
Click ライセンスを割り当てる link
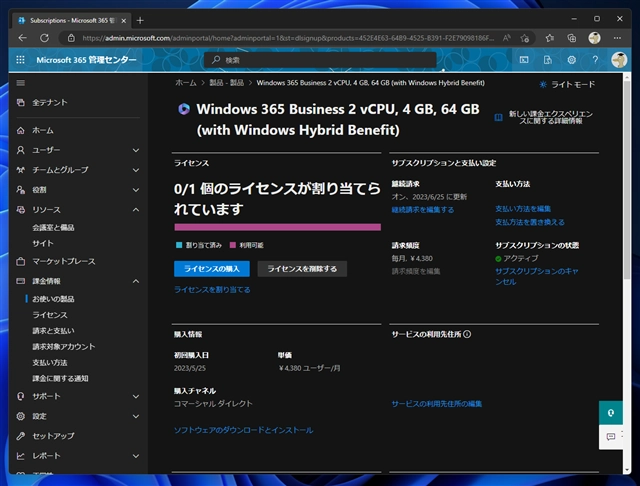[x=212, y=290]
